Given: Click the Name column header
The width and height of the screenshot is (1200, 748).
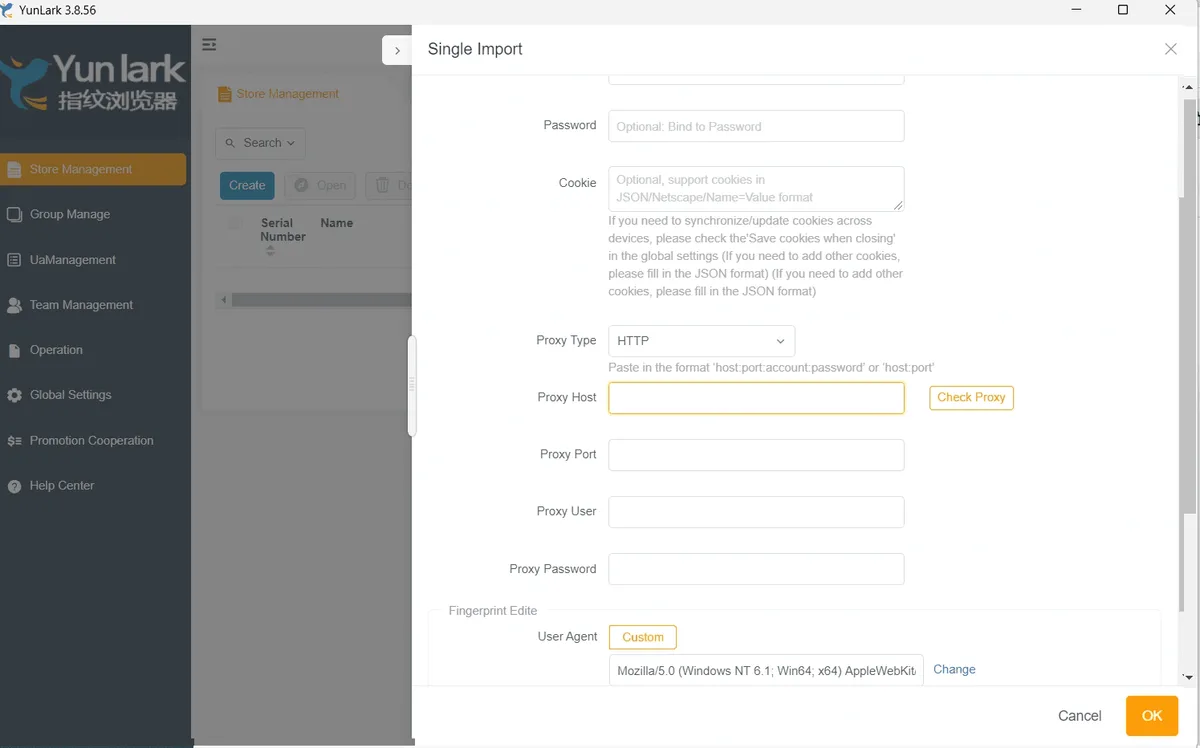Looking at the screenshot, I should click(x=337, y=223).
